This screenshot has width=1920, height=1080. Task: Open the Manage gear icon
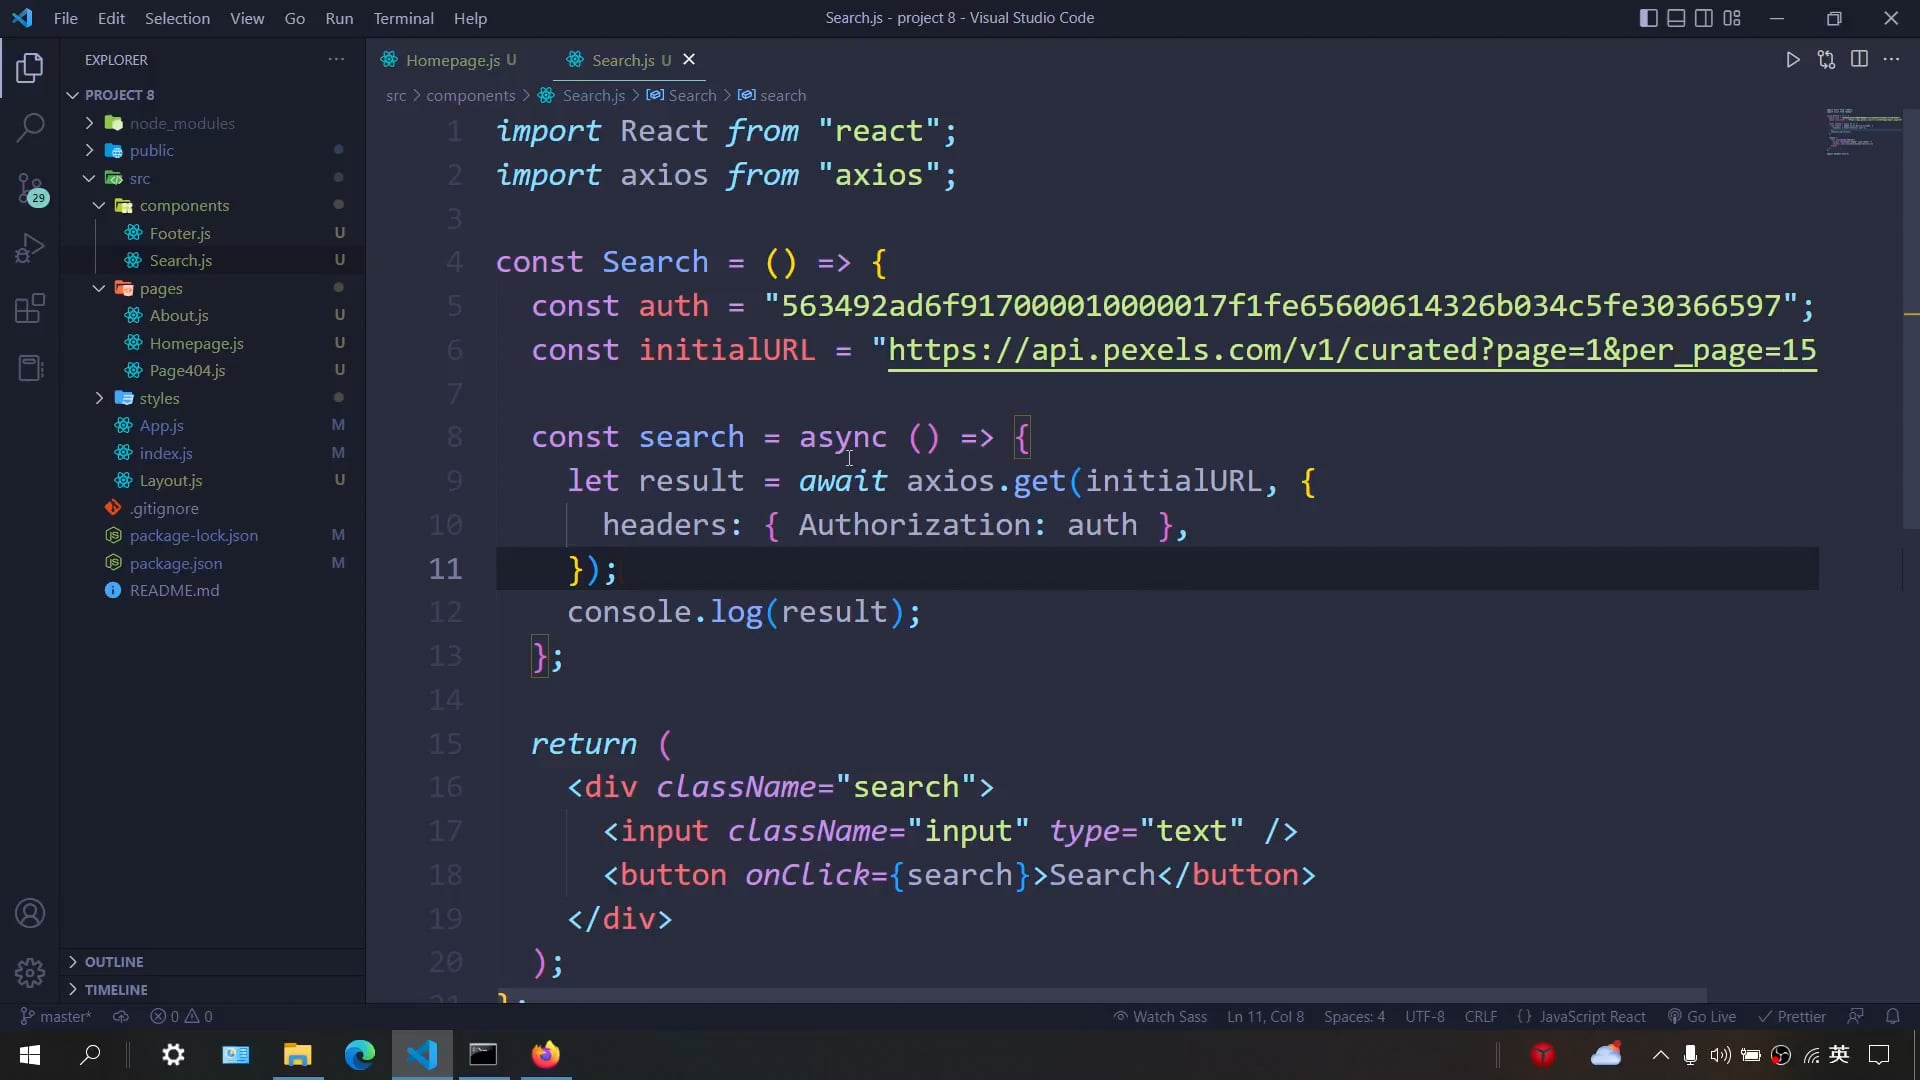[30, 972]
